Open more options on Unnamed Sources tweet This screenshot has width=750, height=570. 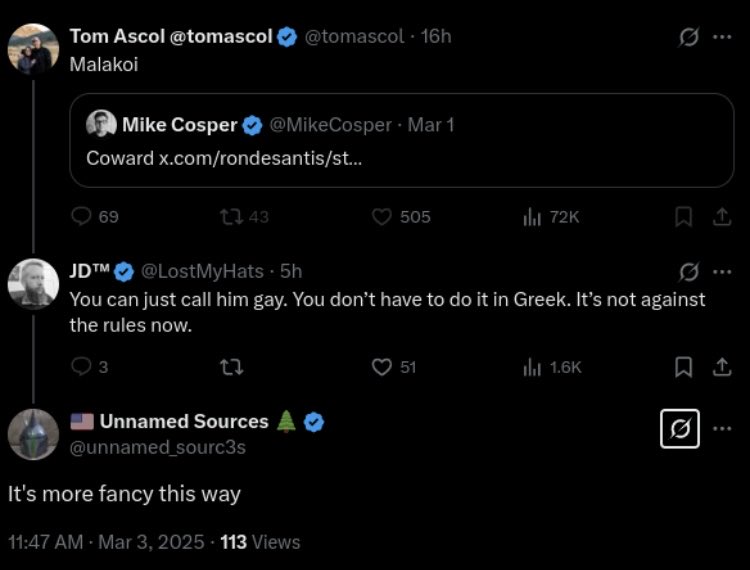(722, 429)
